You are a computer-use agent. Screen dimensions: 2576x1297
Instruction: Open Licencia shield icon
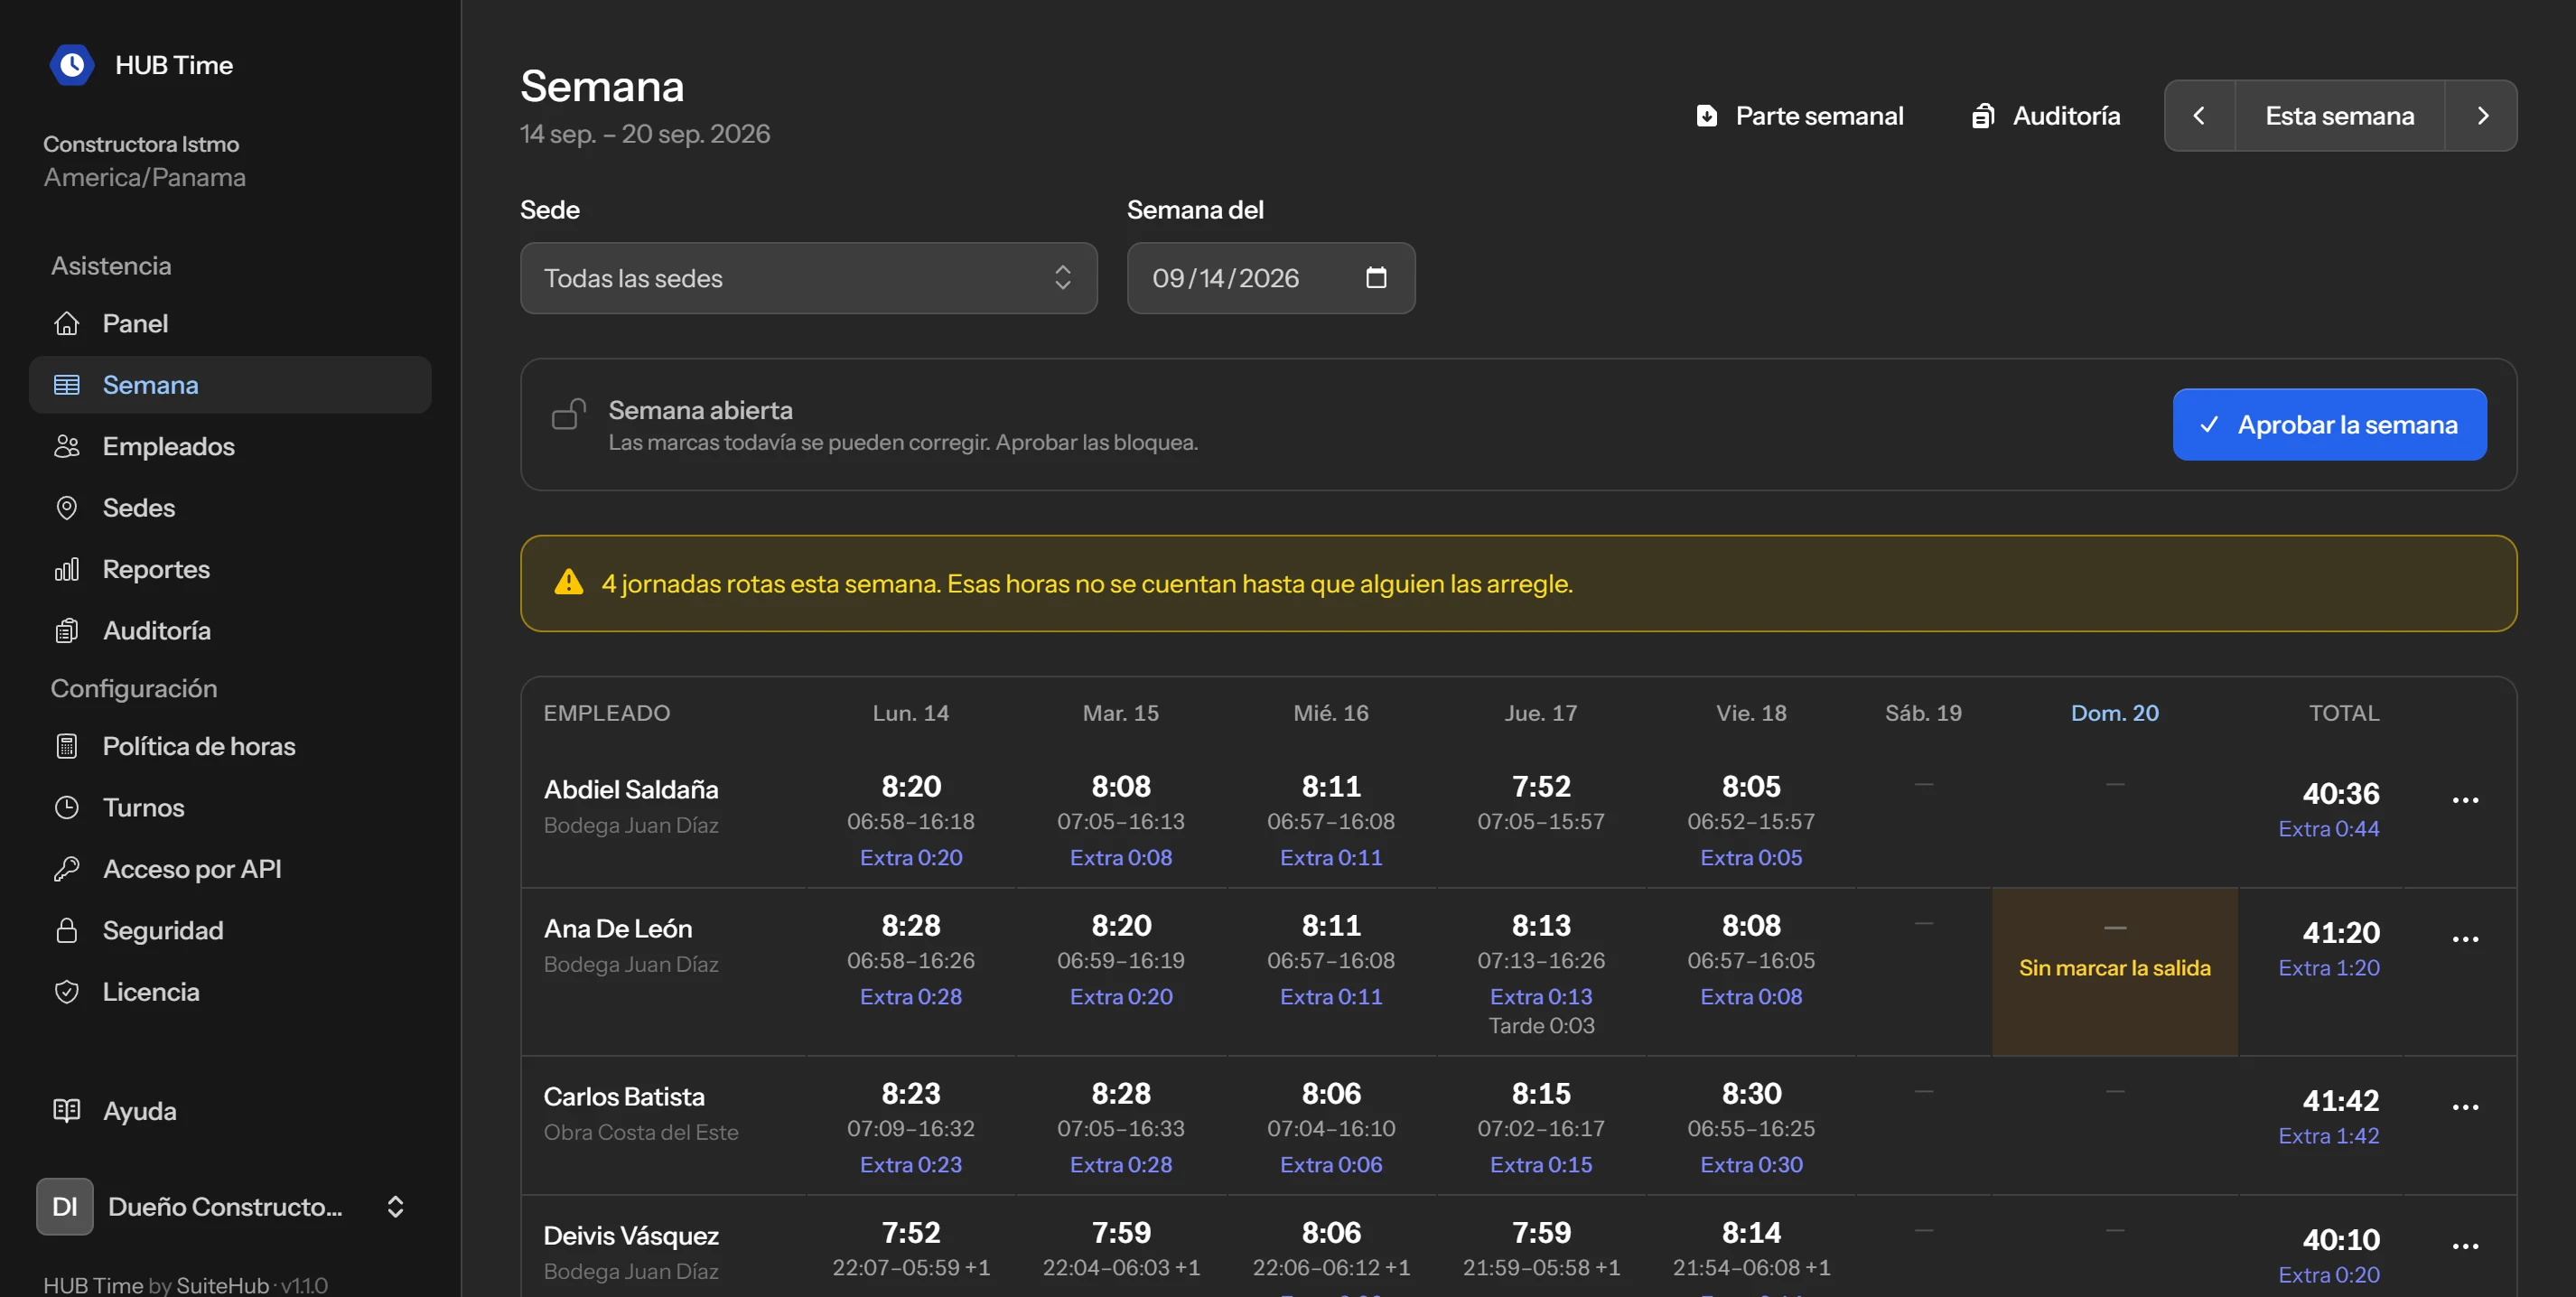[x=67, y=992]
